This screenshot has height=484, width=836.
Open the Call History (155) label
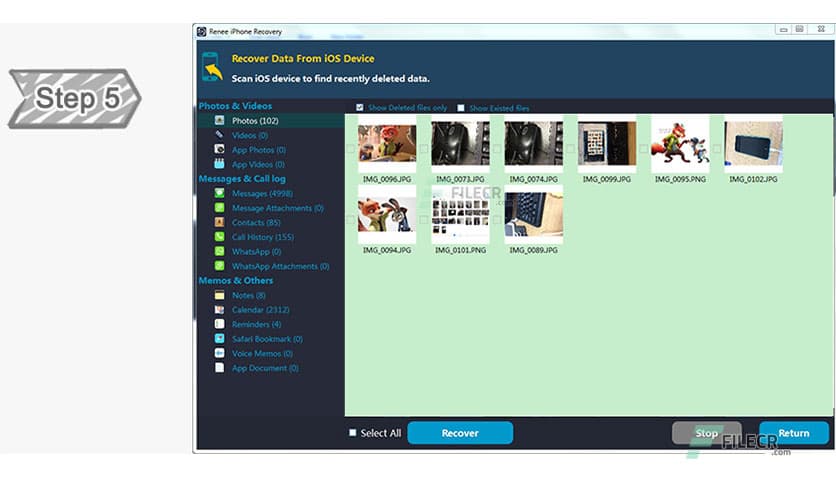[x=263, y=237]
